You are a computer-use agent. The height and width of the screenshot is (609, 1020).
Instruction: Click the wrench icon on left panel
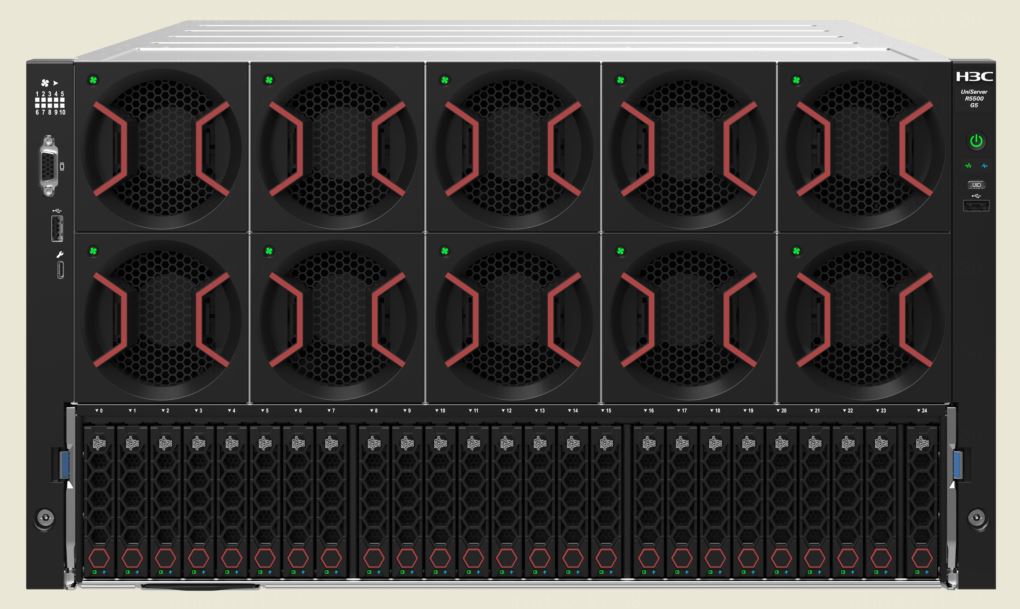pyautogui.click(x=60, y=255)
